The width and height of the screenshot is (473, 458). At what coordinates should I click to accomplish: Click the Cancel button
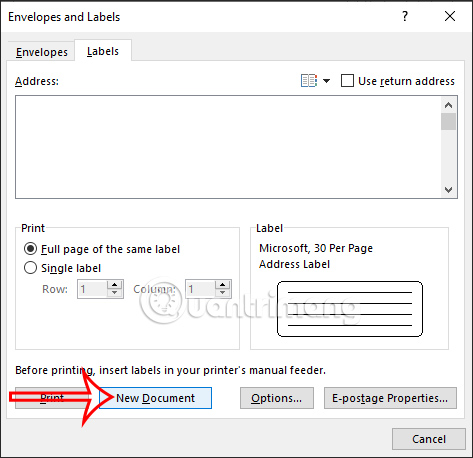click(429, 439)
